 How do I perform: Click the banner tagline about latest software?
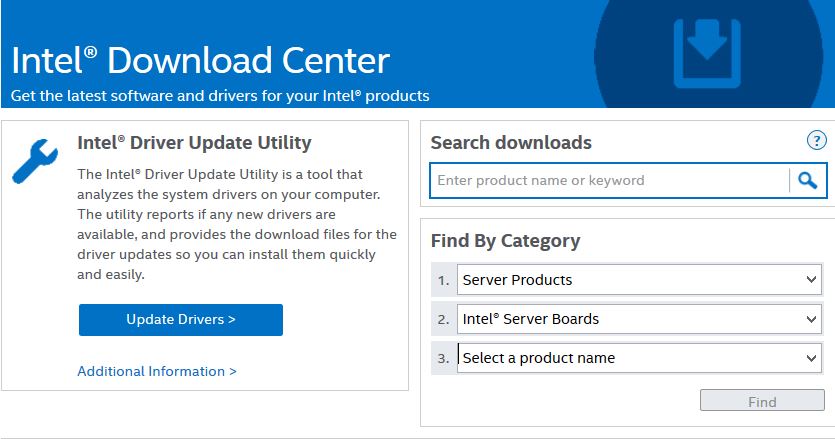(220, 96)
